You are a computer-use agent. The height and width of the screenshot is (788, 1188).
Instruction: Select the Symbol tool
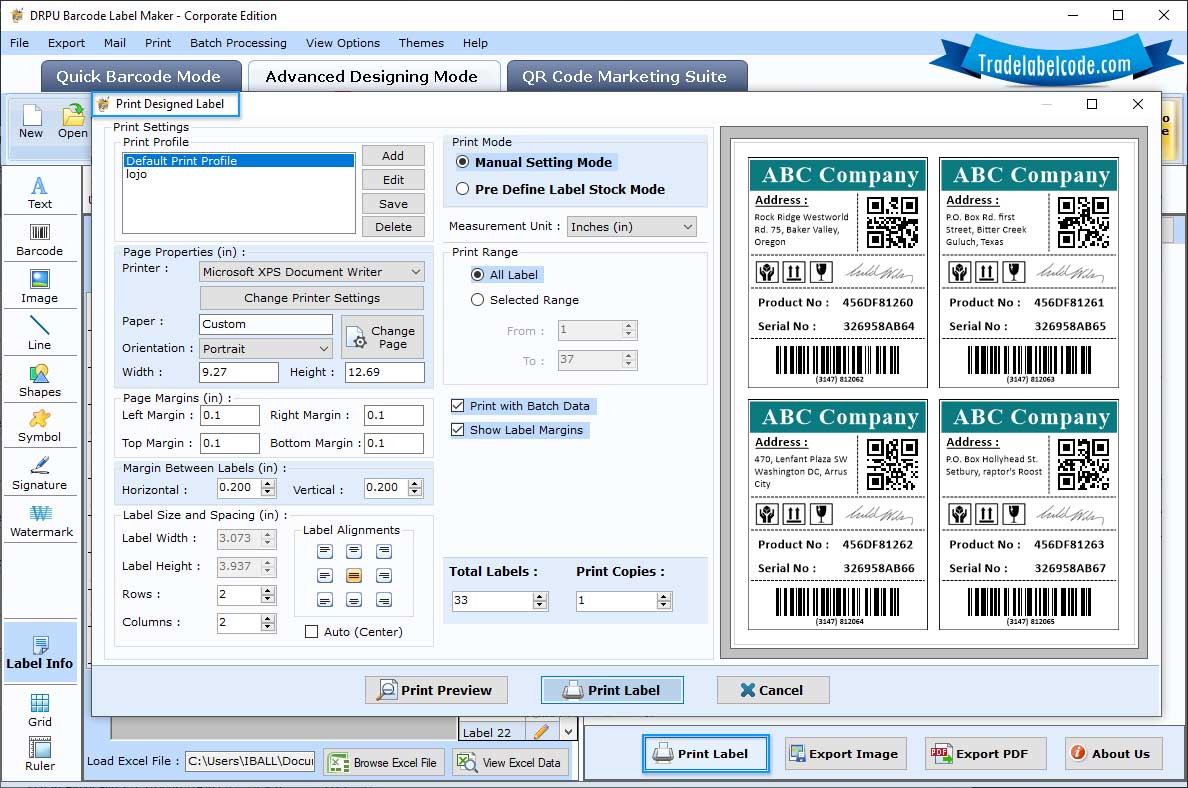(x=39, y=426)
